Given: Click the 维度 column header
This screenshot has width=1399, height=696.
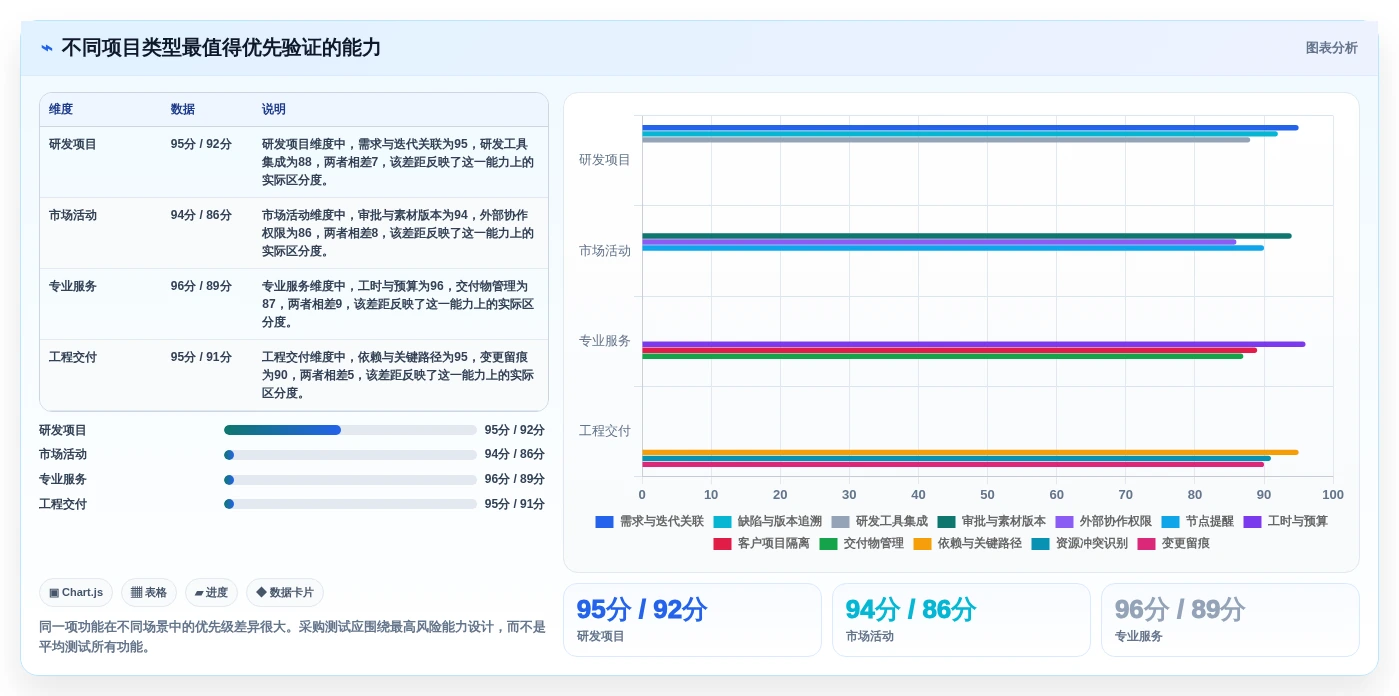Looking at the screenshot, I should pos(61,109).
